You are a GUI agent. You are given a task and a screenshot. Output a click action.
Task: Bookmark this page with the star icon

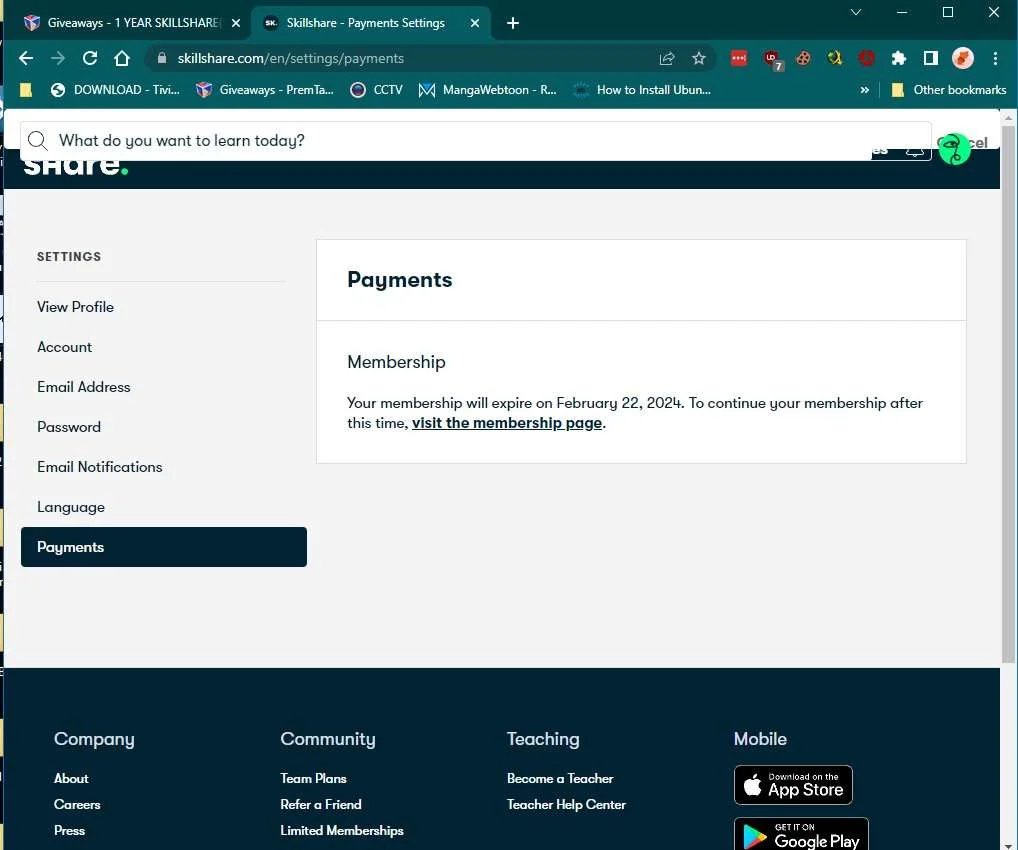pyautogui.click(x=699, y=58)
